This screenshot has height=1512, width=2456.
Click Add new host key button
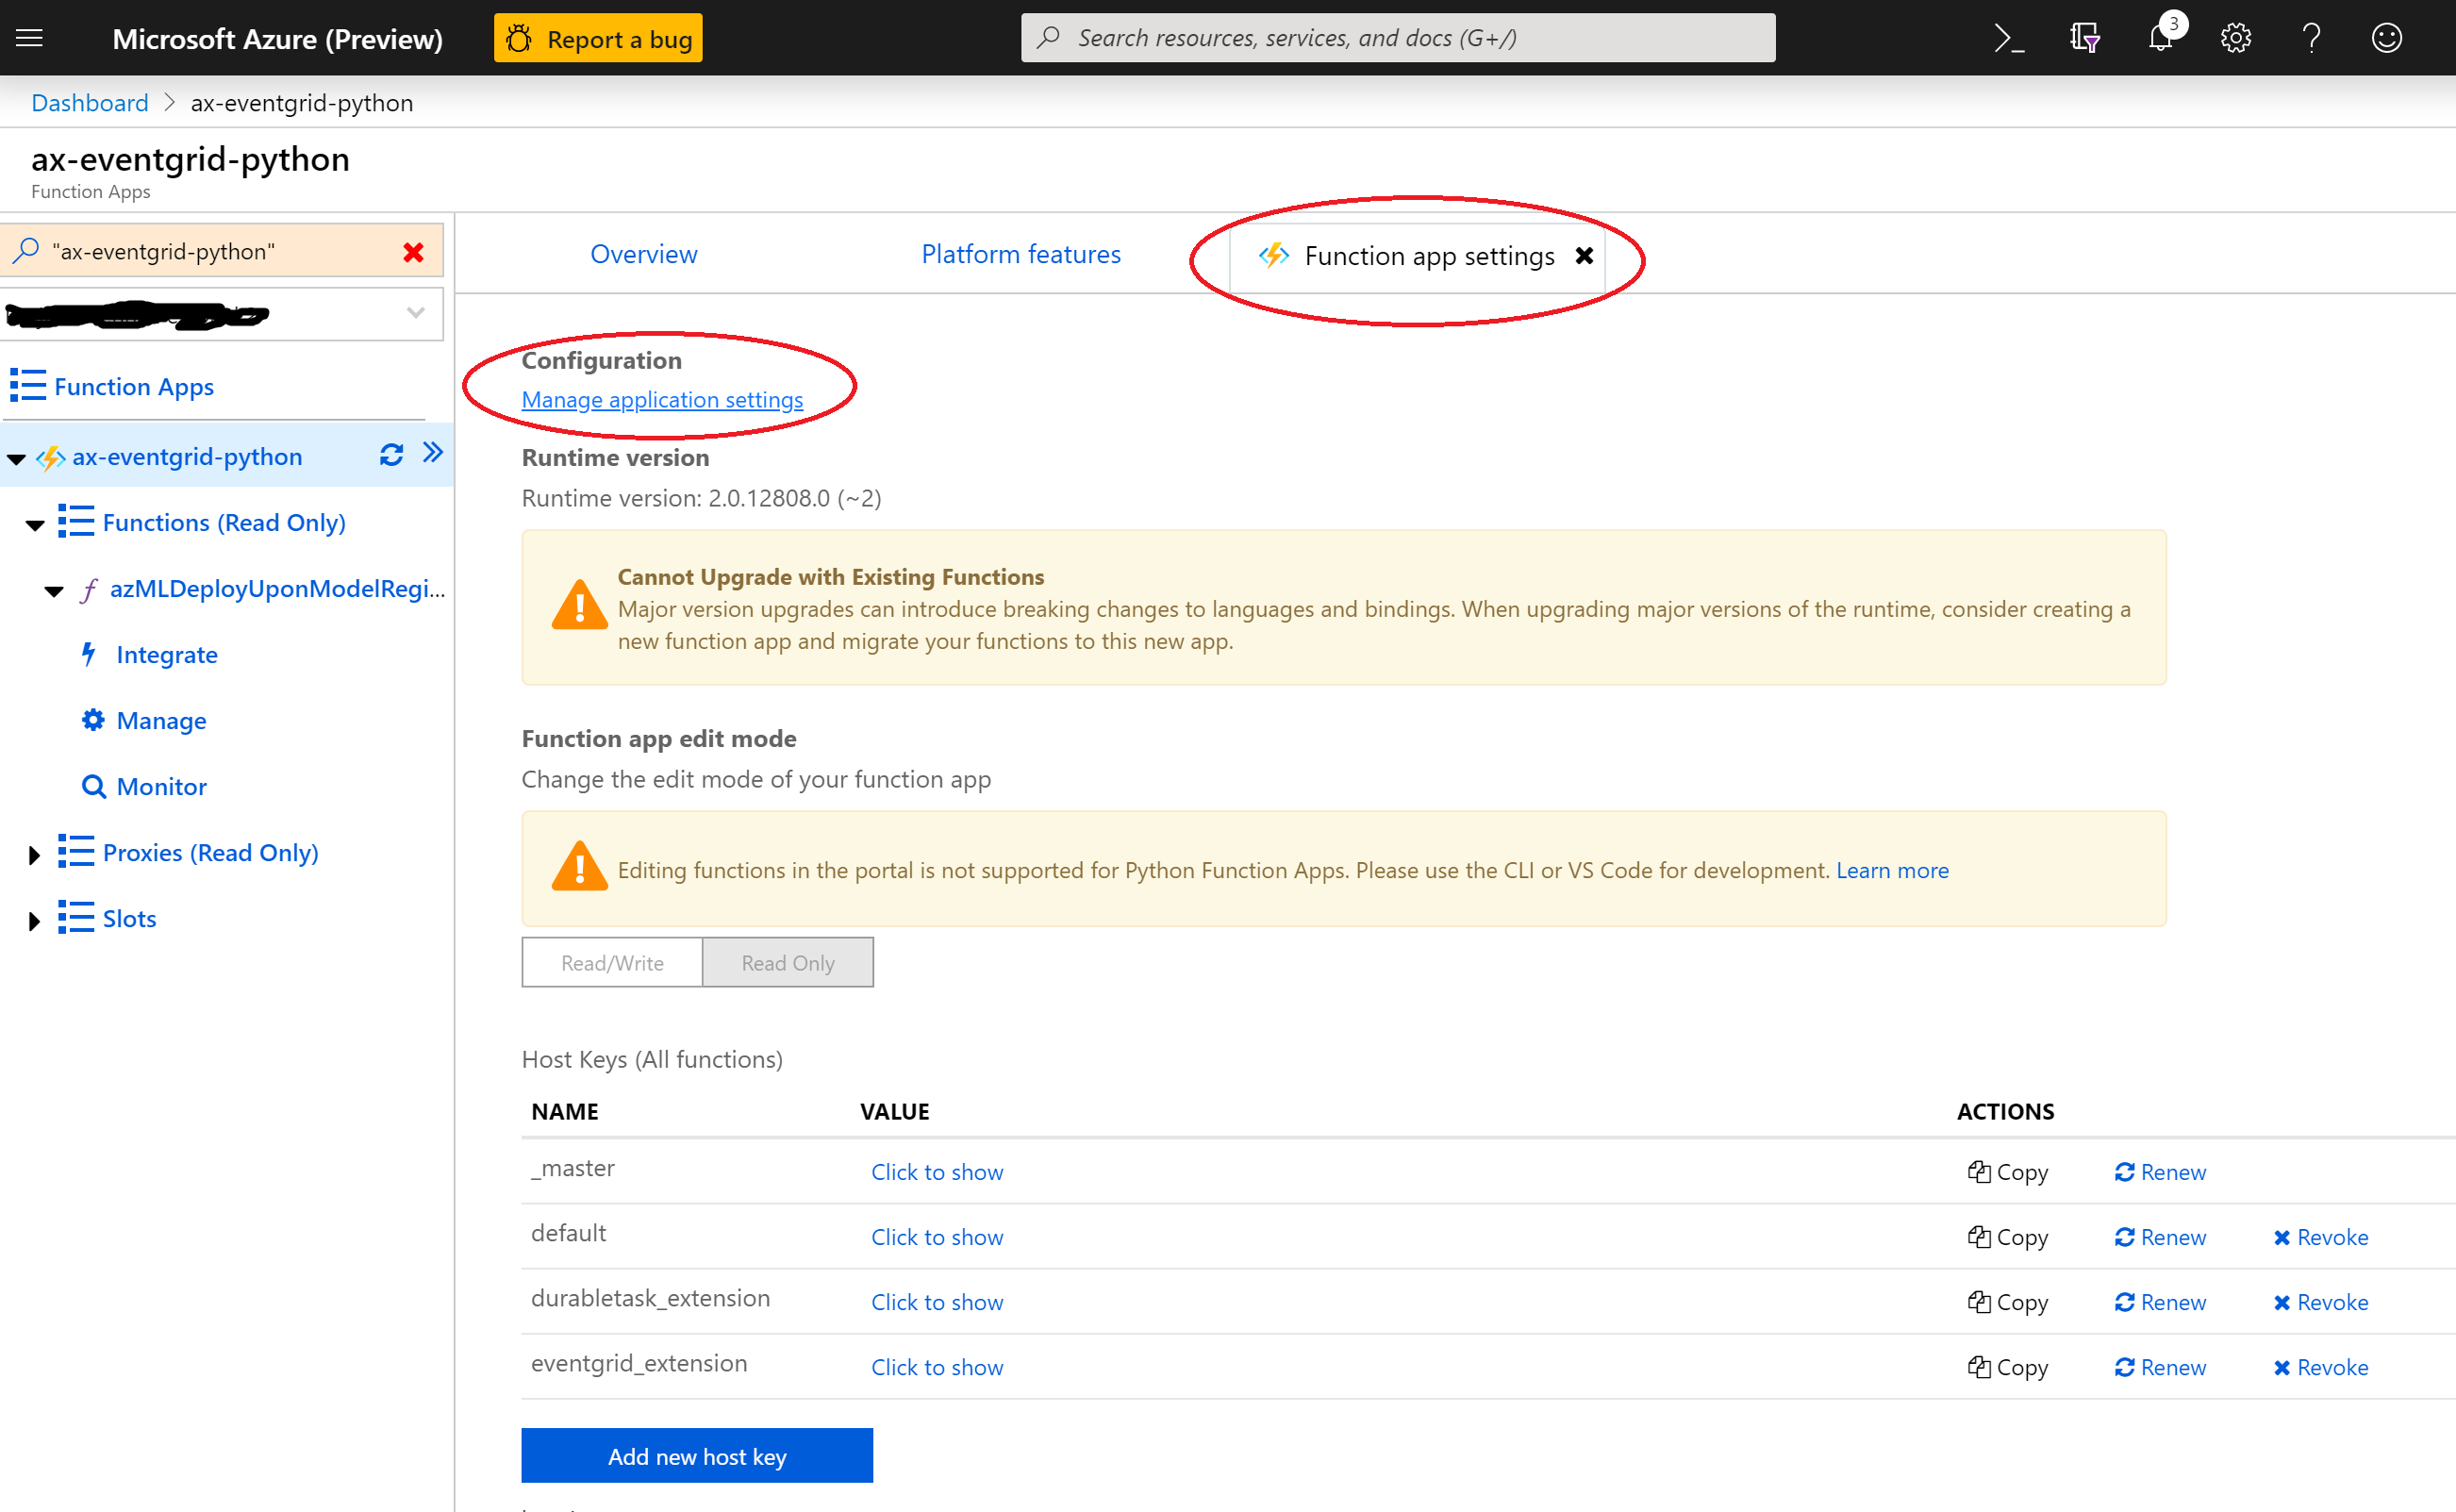[x=696, y=1456]
